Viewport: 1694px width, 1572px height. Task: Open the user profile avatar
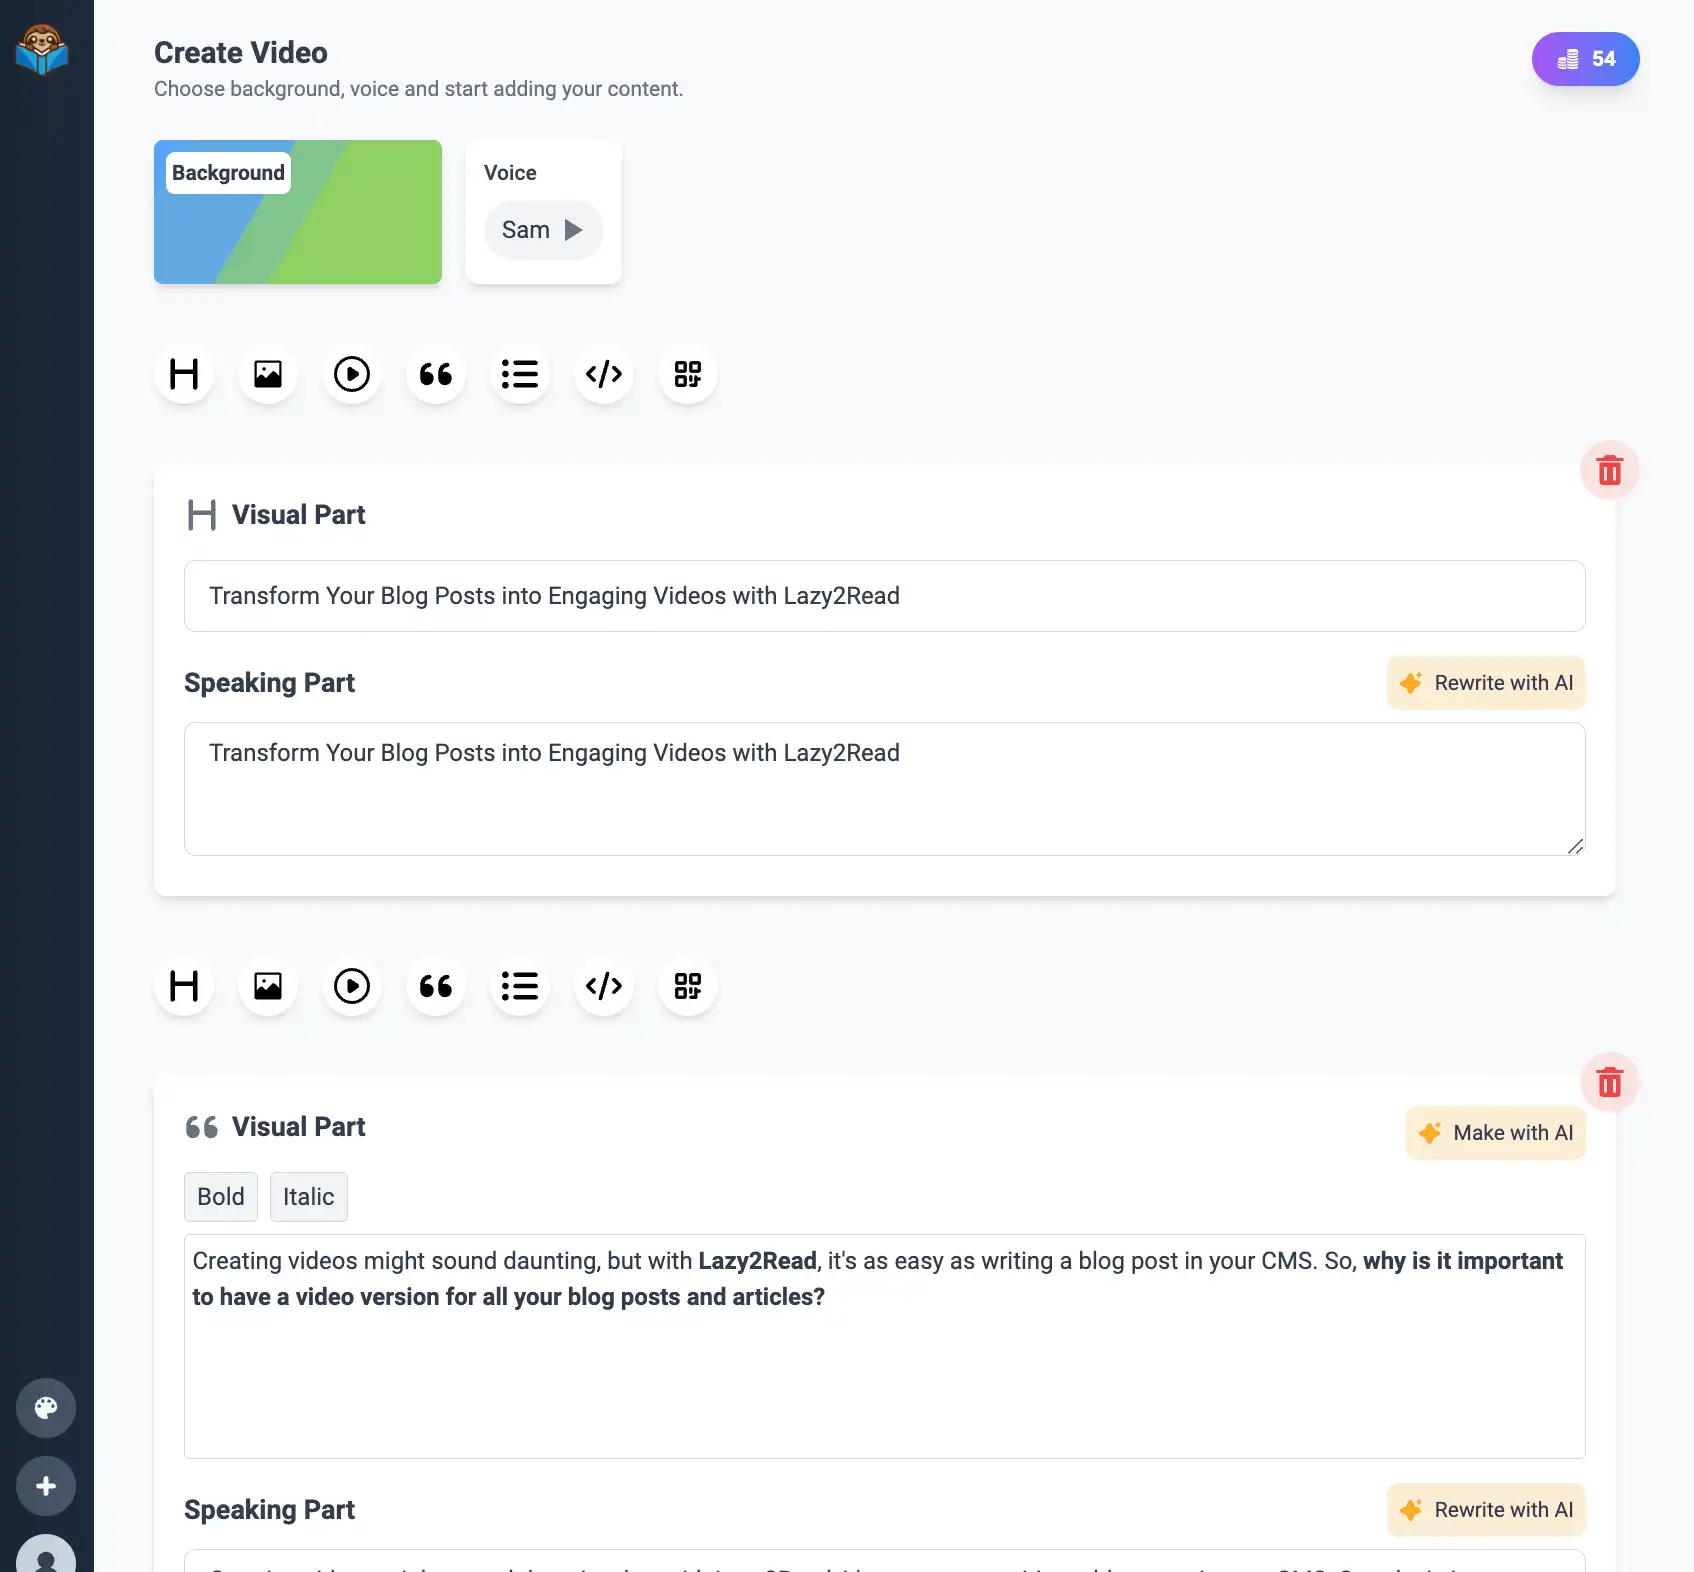[46, 1555]
